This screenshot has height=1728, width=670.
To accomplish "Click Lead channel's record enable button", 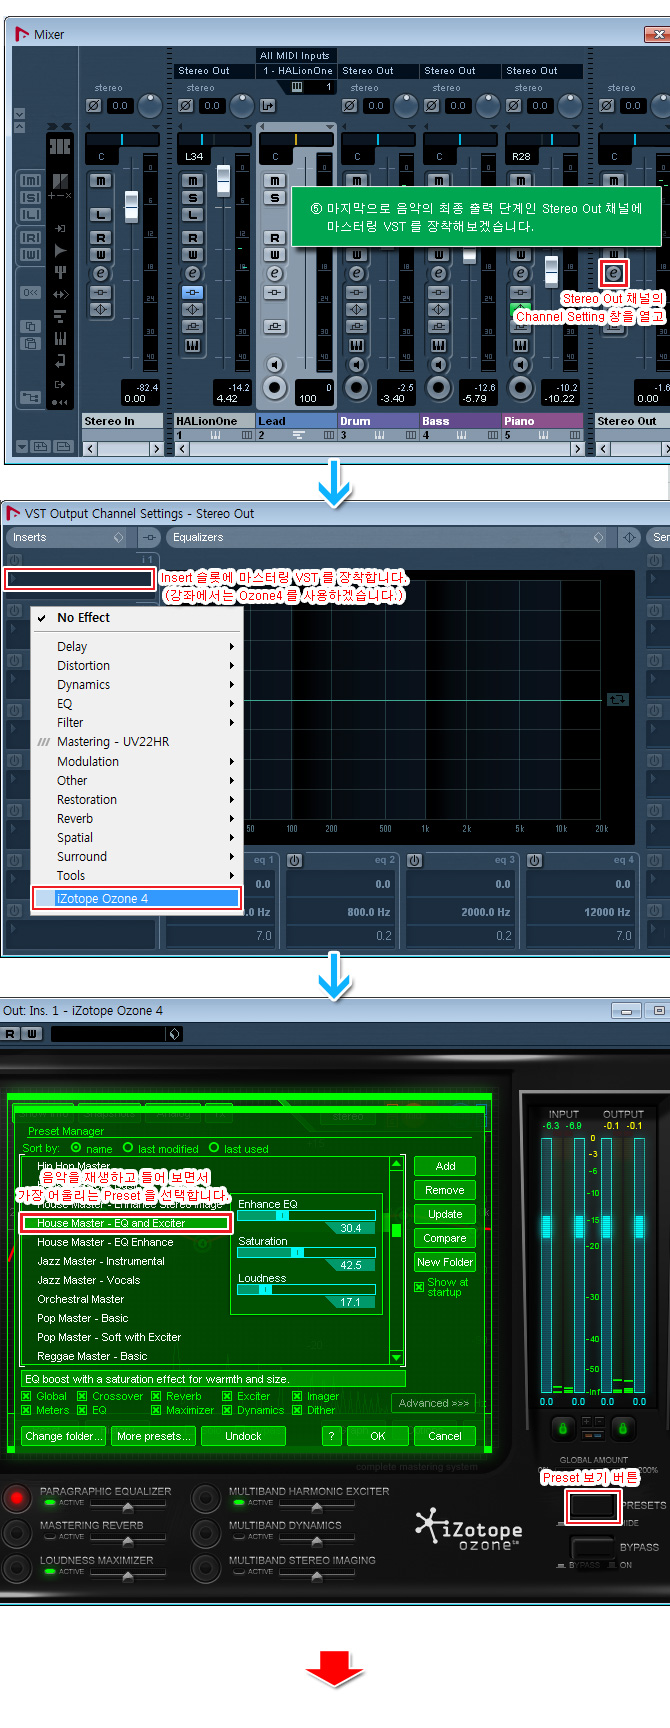I will (274, 388).
